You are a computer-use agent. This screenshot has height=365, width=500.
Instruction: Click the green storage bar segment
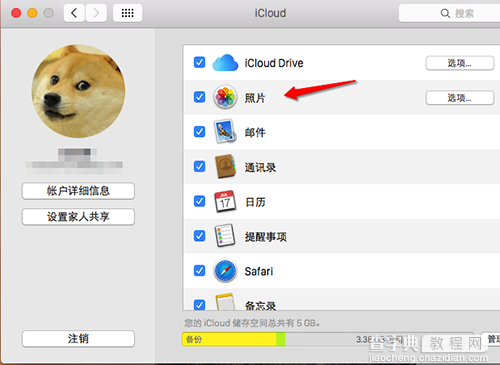(x=281, y=339)
